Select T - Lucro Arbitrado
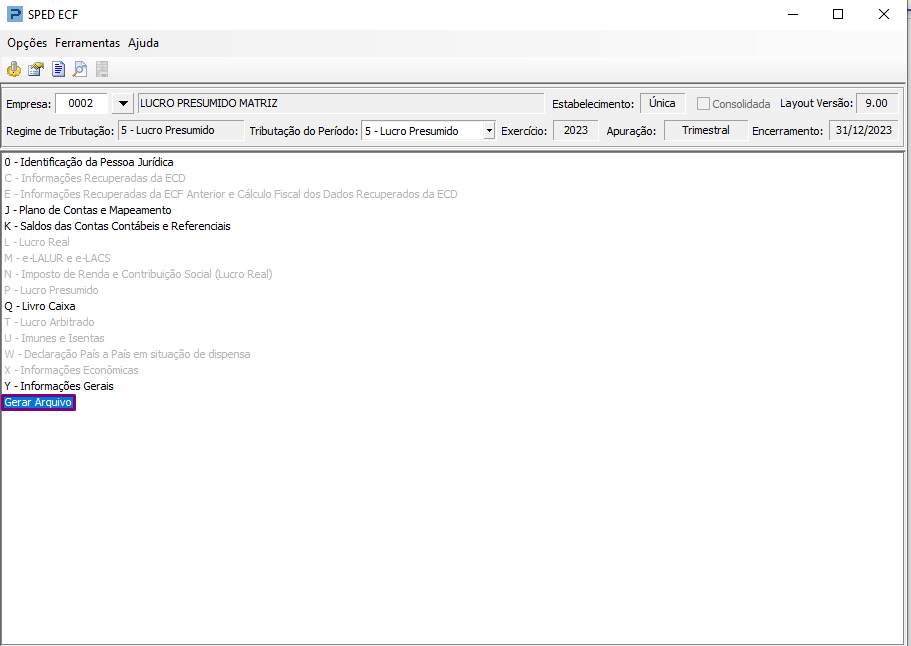 point(49,322)
